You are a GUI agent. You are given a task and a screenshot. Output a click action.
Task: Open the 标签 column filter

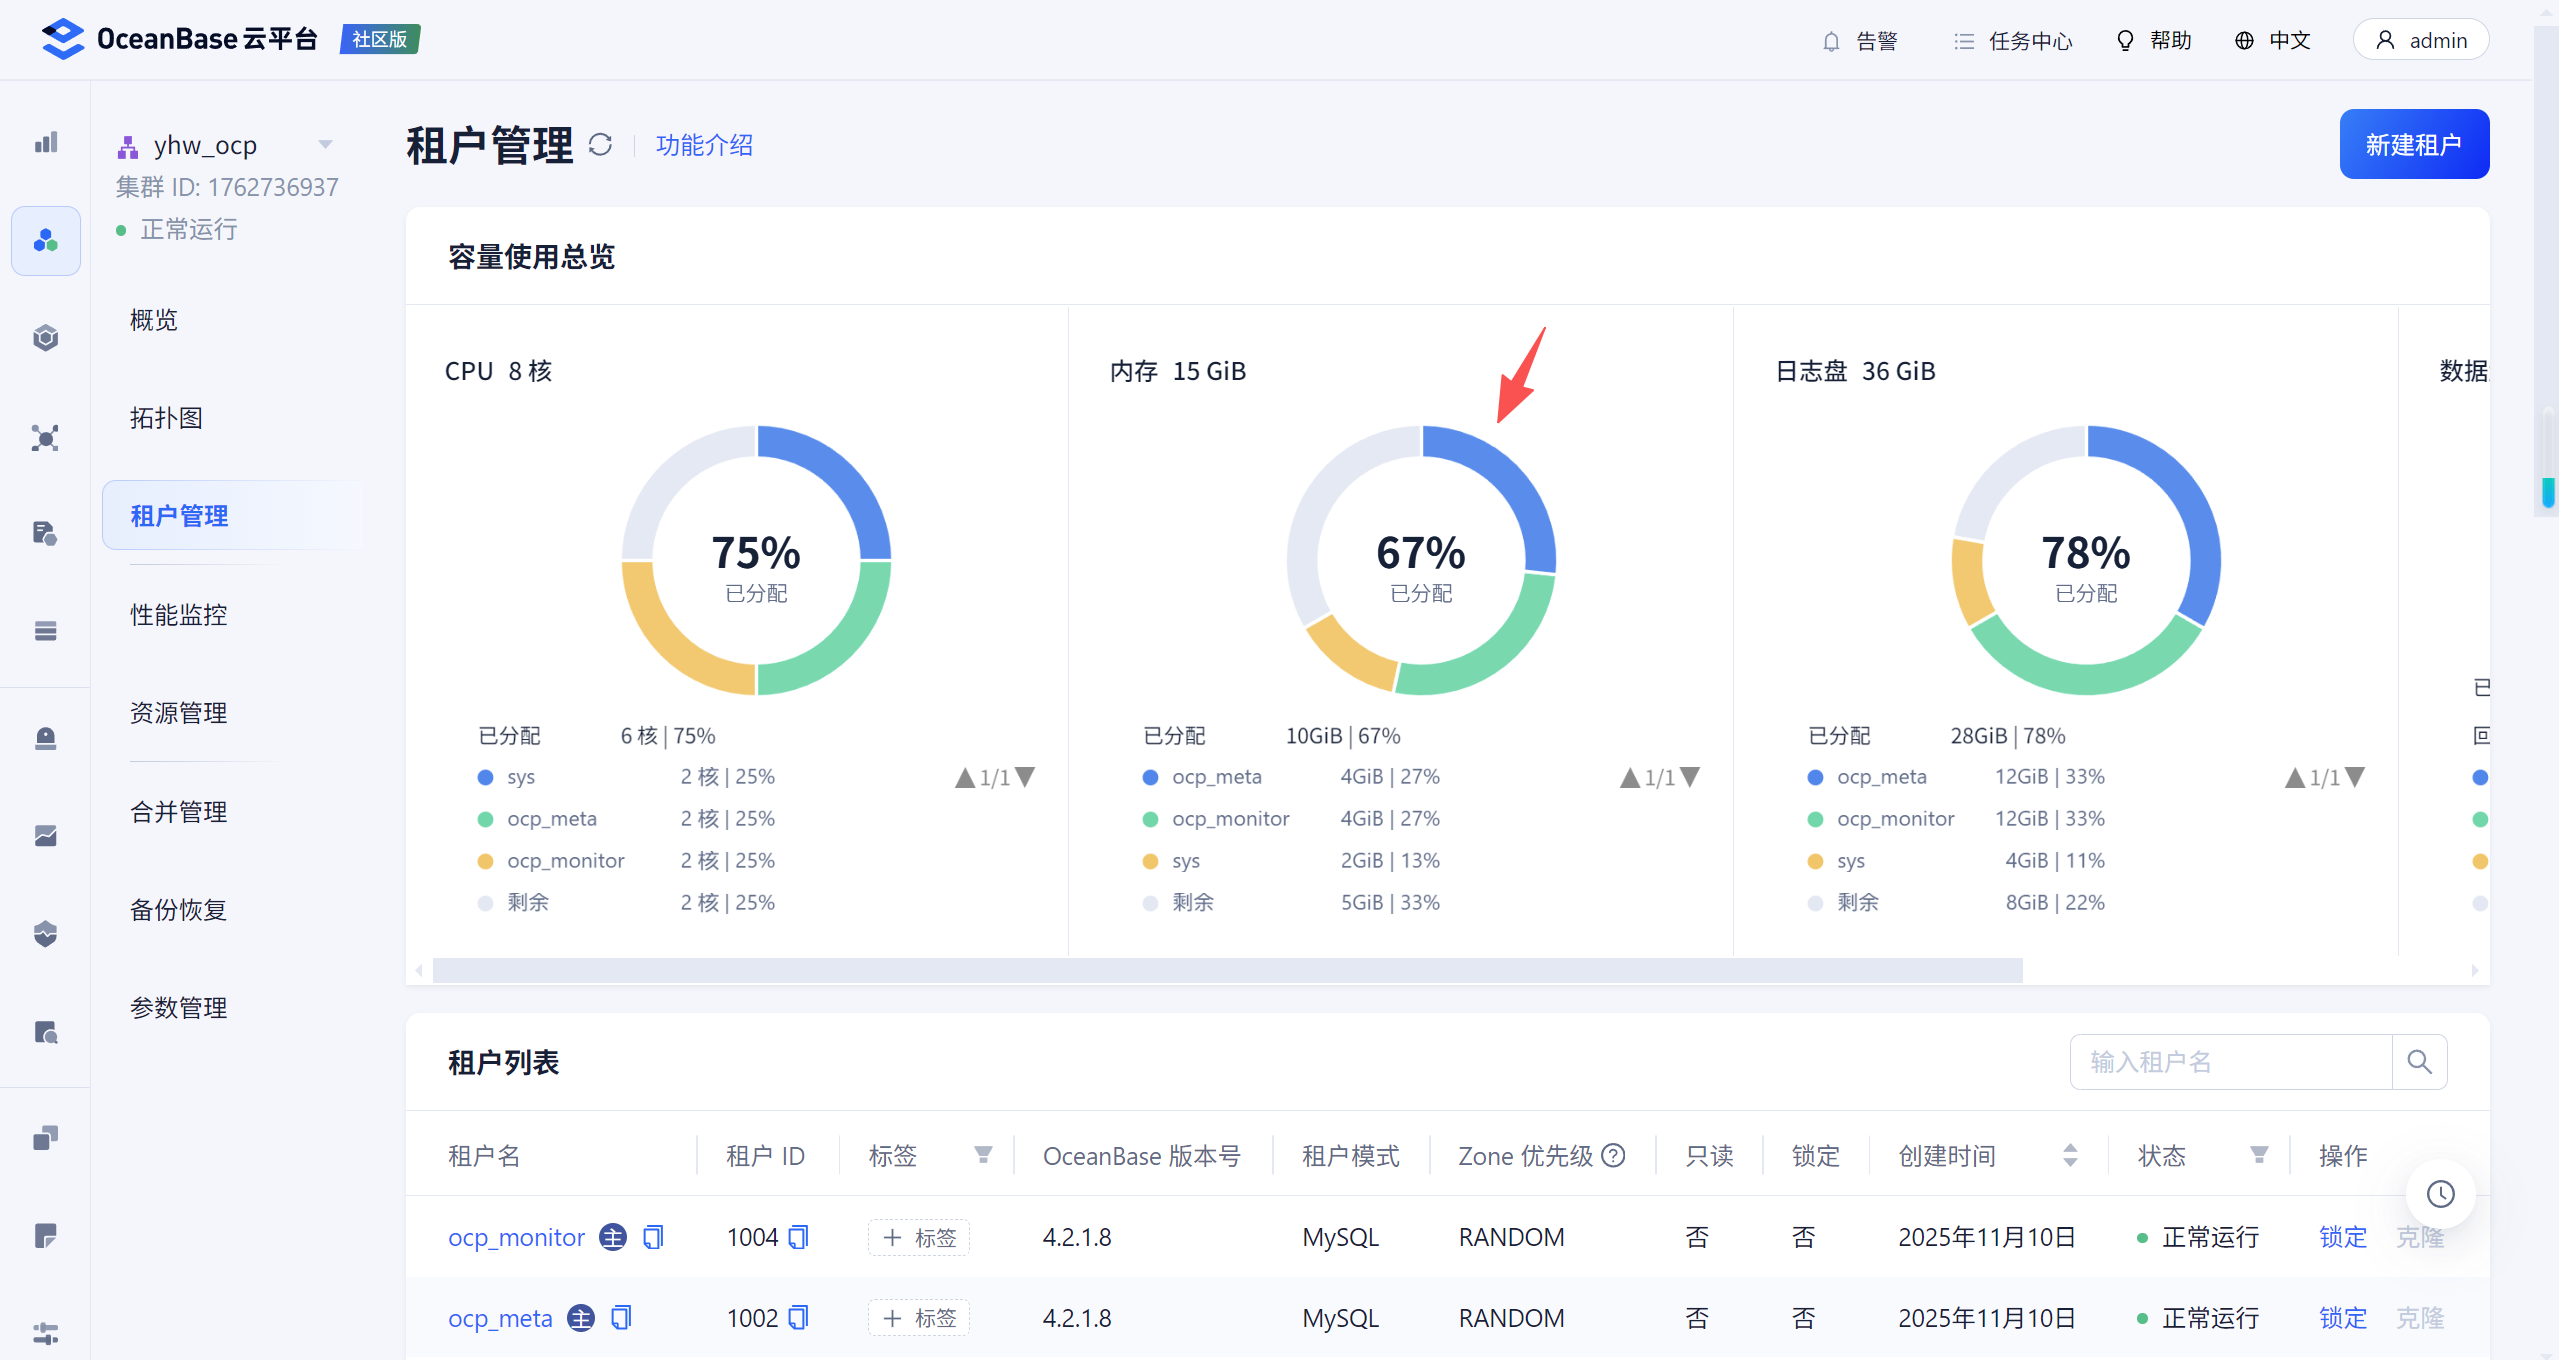983,1155
